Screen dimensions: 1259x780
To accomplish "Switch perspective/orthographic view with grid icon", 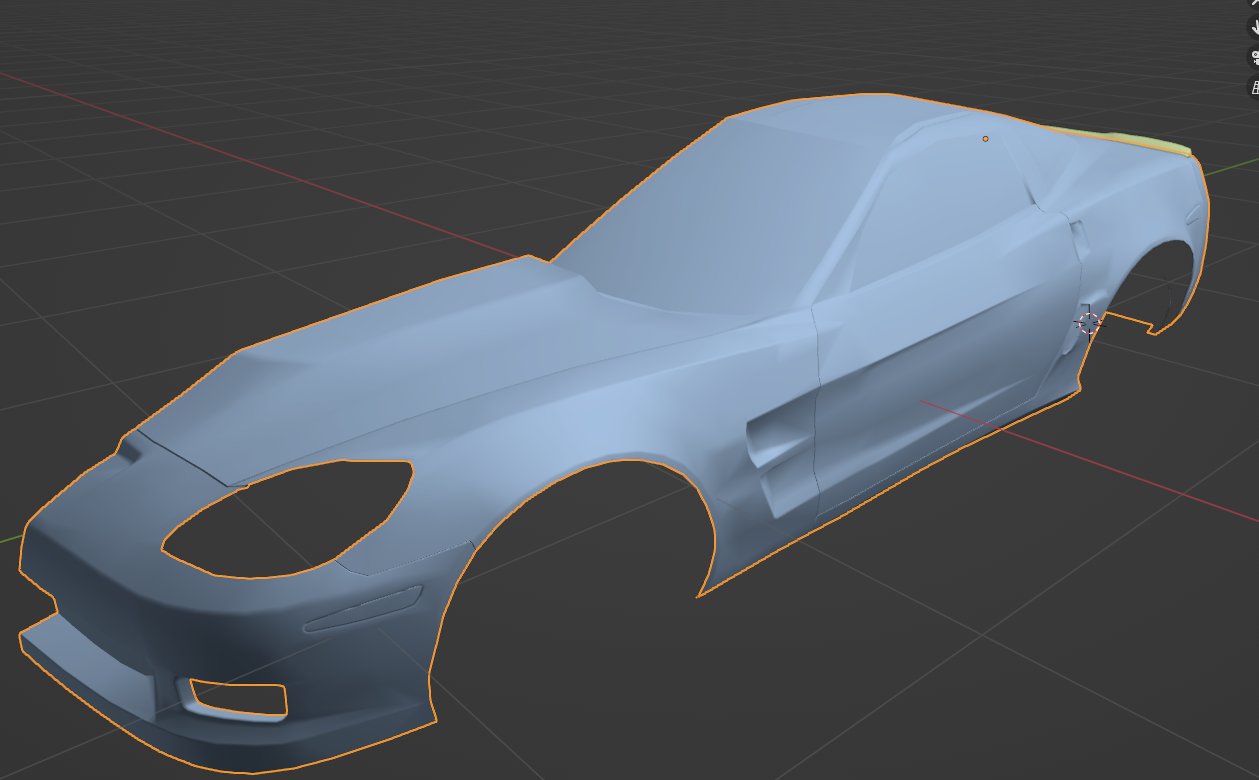I will 1255,87.
